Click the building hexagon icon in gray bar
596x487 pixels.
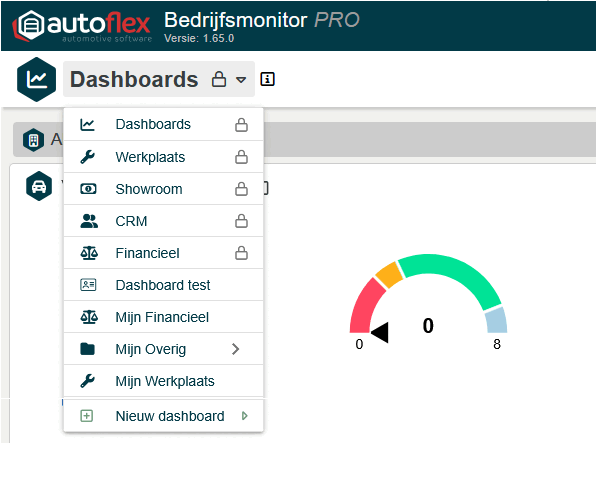click(33, 140)
